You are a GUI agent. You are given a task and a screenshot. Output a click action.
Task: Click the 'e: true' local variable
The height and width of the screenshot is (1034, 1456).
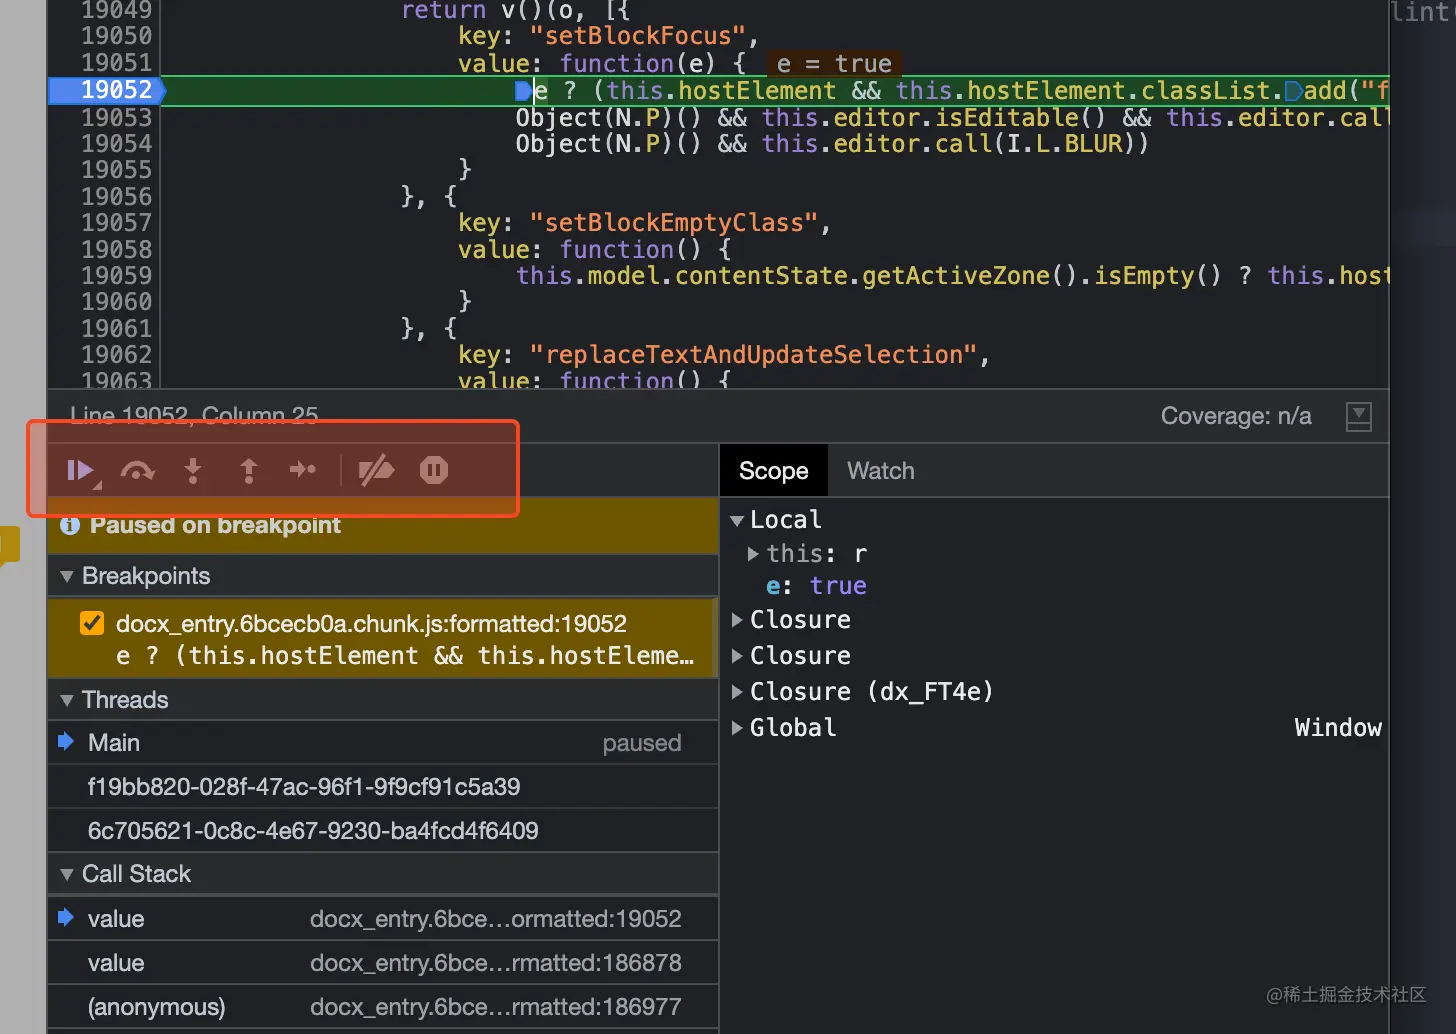pyautogui.click(x=816, y=586)
